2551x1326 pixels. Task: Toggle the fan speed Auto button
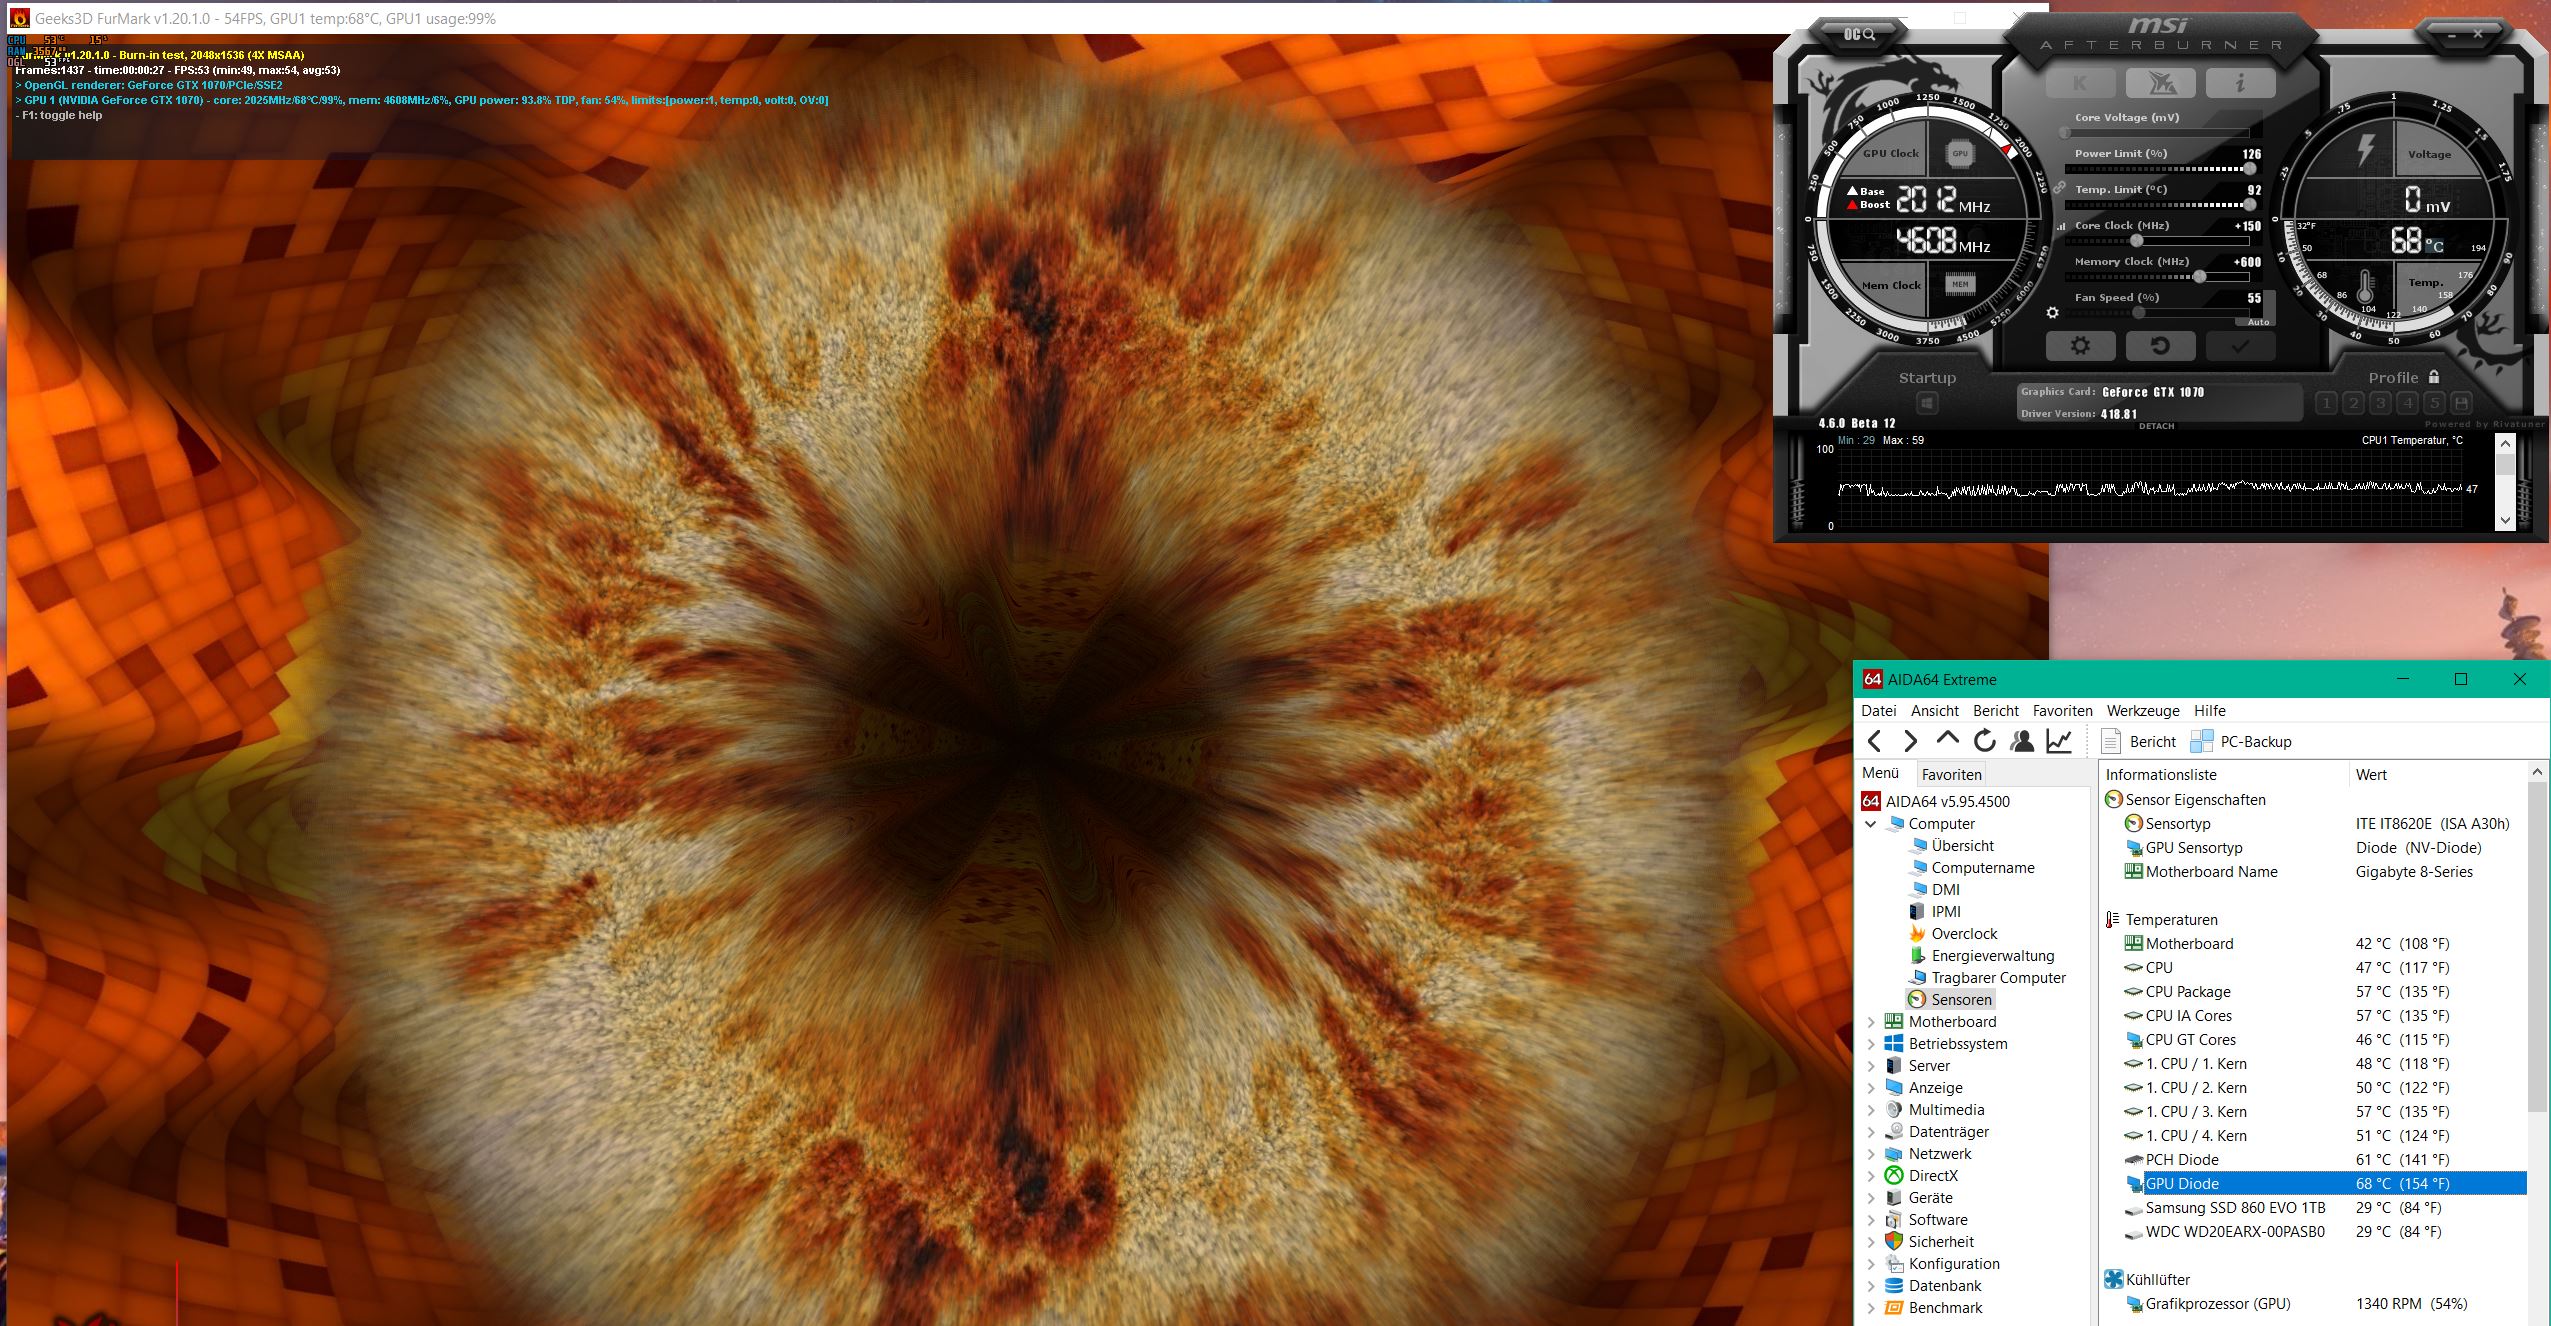[2258, 322]
